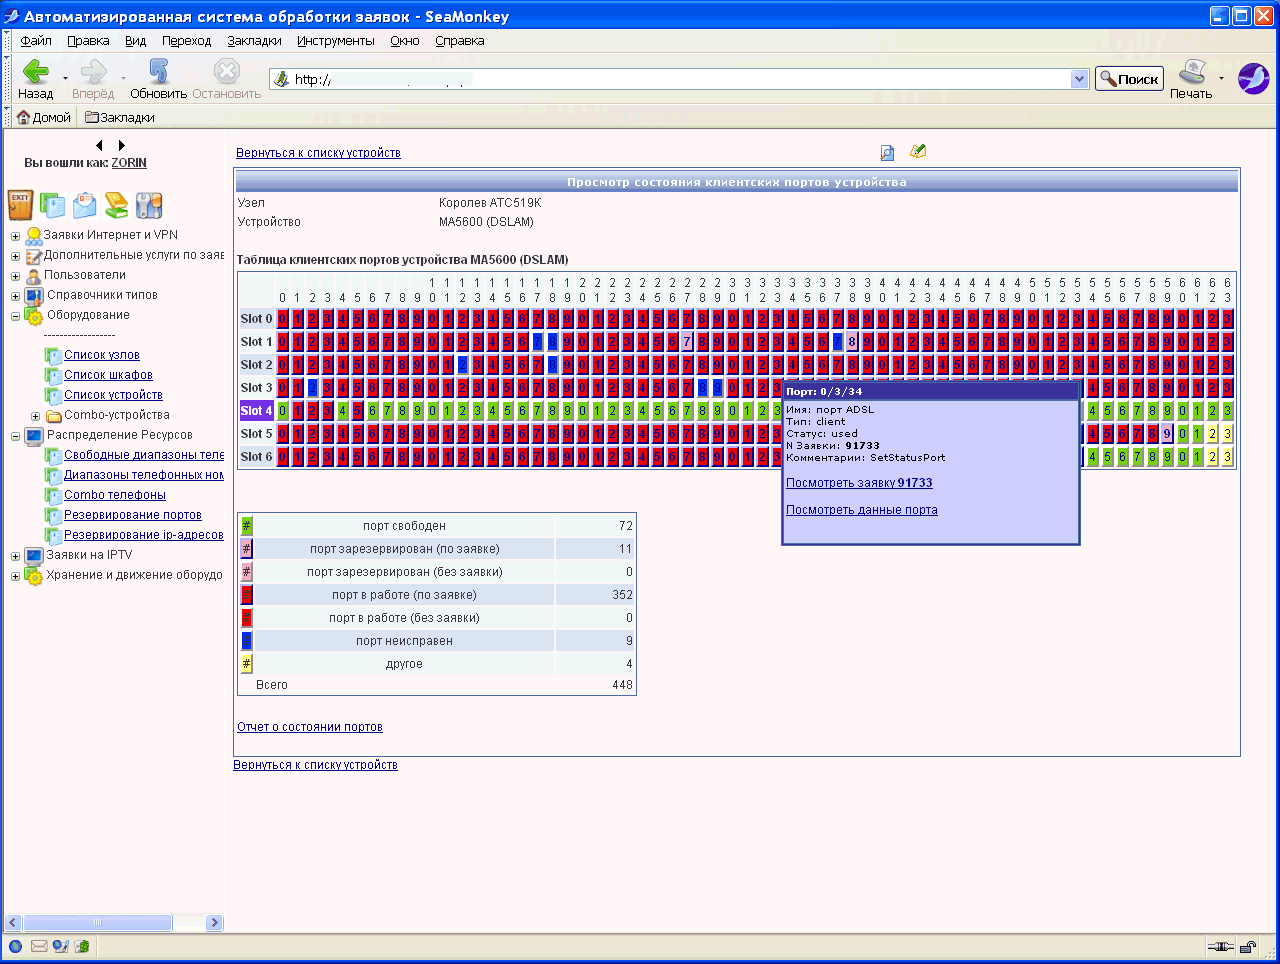The height and width of the screenshot is (964, 1280).
Task: Follow Отчет о состоянии портов link
Action: click(309, 726)
